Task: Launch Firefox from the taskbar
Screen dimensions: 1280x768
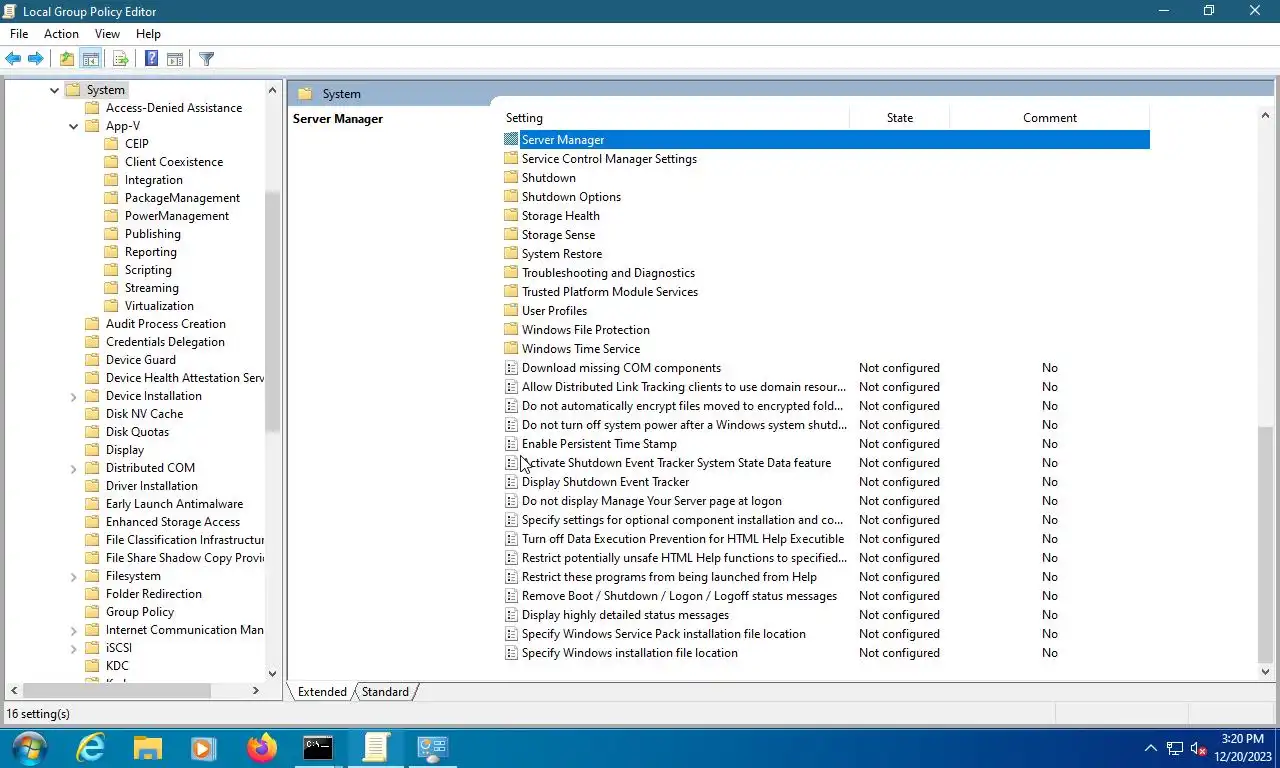Action: (262, 748)
